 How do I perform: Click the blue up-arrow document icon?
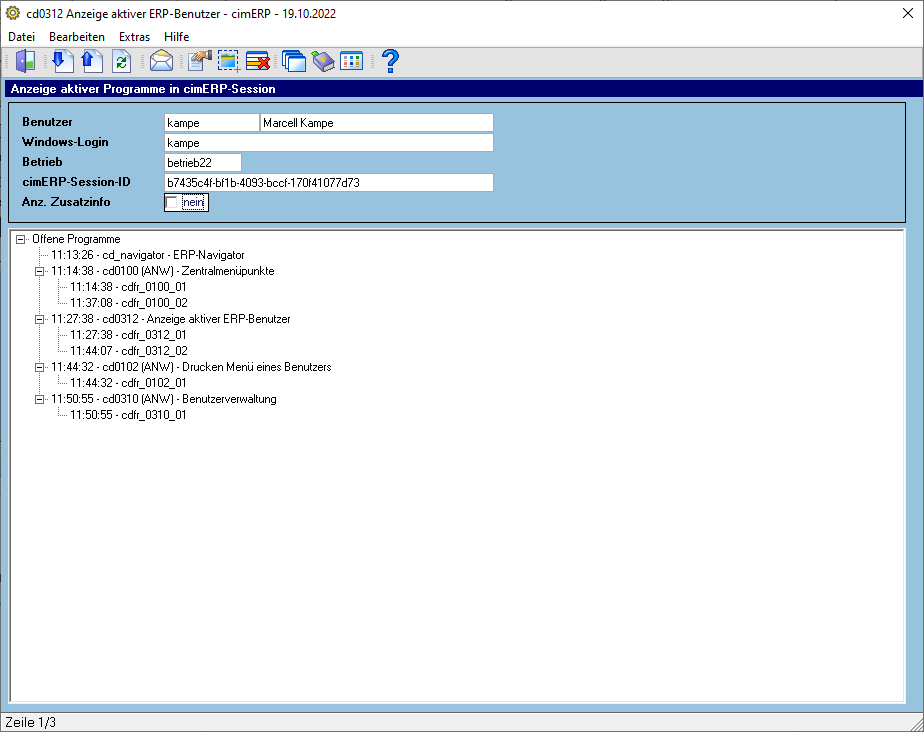tap(91, 61)
